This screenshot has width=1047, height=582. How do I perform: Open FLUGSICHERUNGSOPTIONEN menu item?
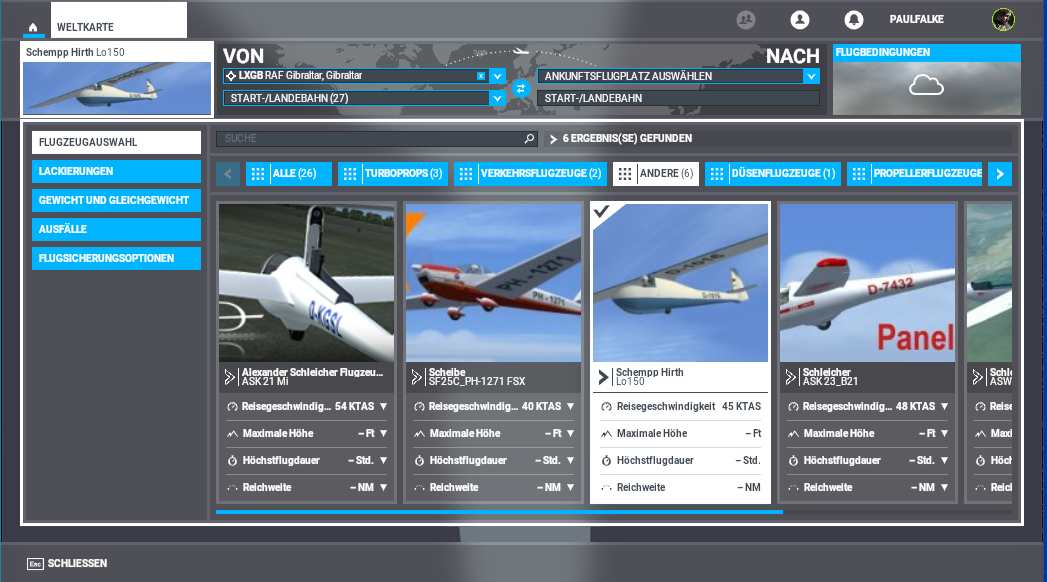[116, 258]
